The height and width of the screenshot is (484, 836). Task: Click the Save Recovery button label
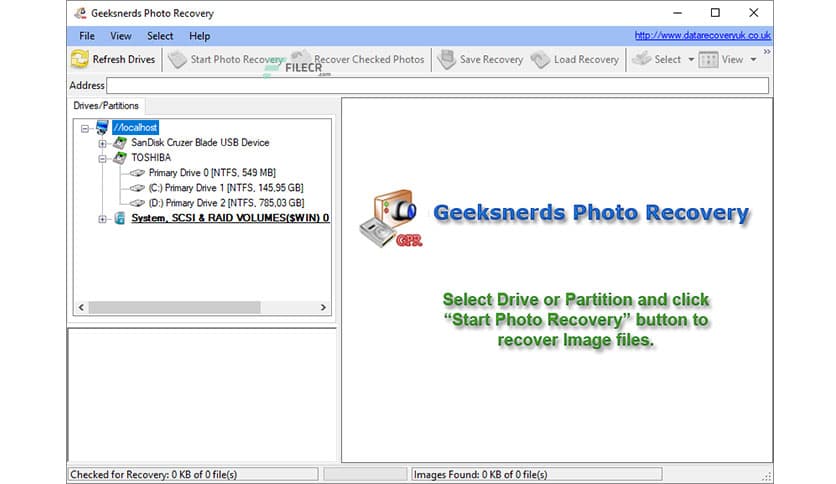point(491,59)
